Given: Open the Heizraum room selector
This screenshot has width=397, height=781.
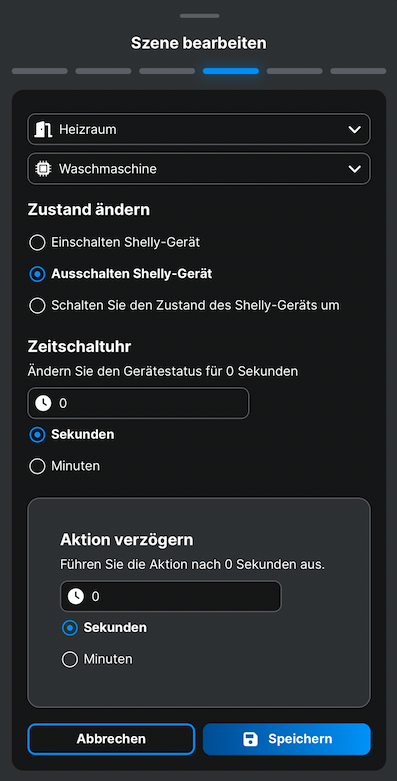Looking at the screenshot, I should (199, 130).
